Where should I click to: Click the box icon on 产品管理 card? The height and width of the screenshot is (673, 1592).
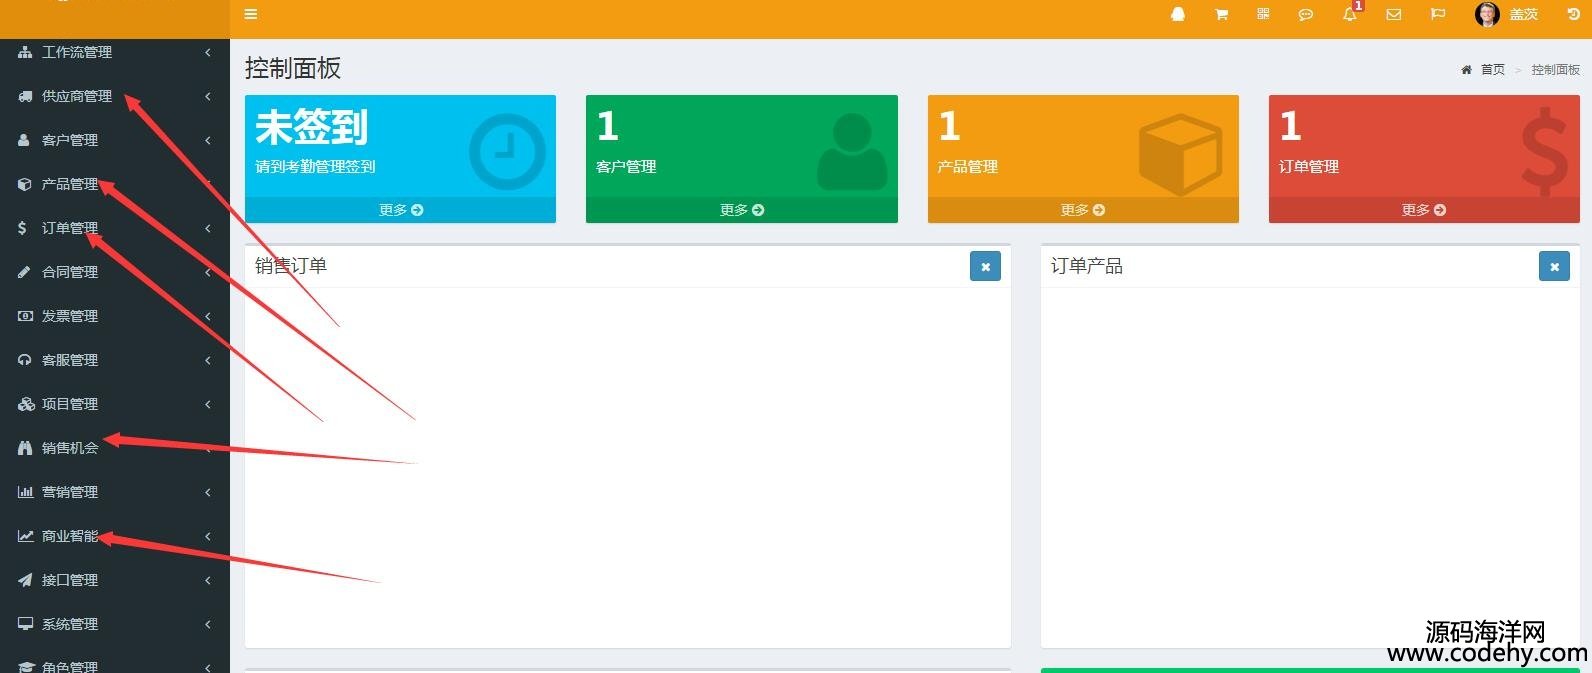click(x=1180, y=154)
